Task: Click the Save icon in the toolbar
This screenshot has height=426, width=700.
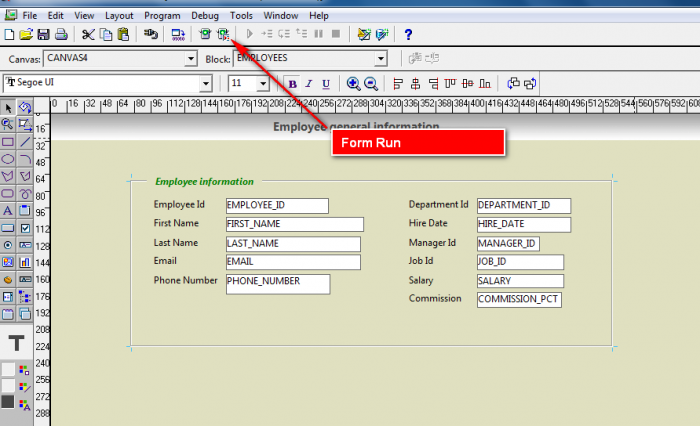Action: pos(43,34)
